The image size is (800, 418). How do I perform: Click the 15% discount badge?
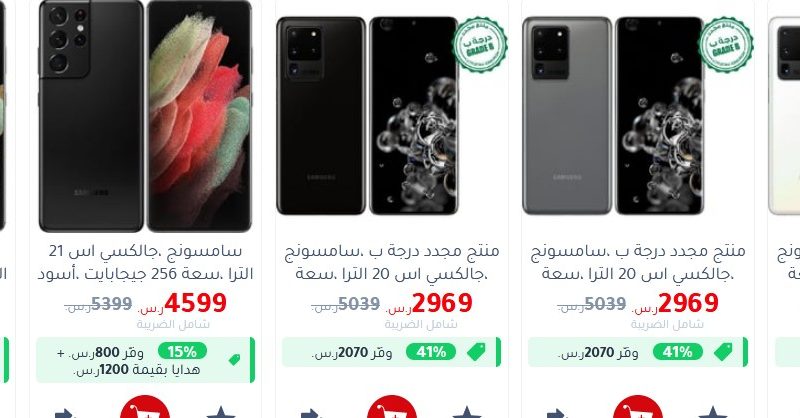point(182,351)
